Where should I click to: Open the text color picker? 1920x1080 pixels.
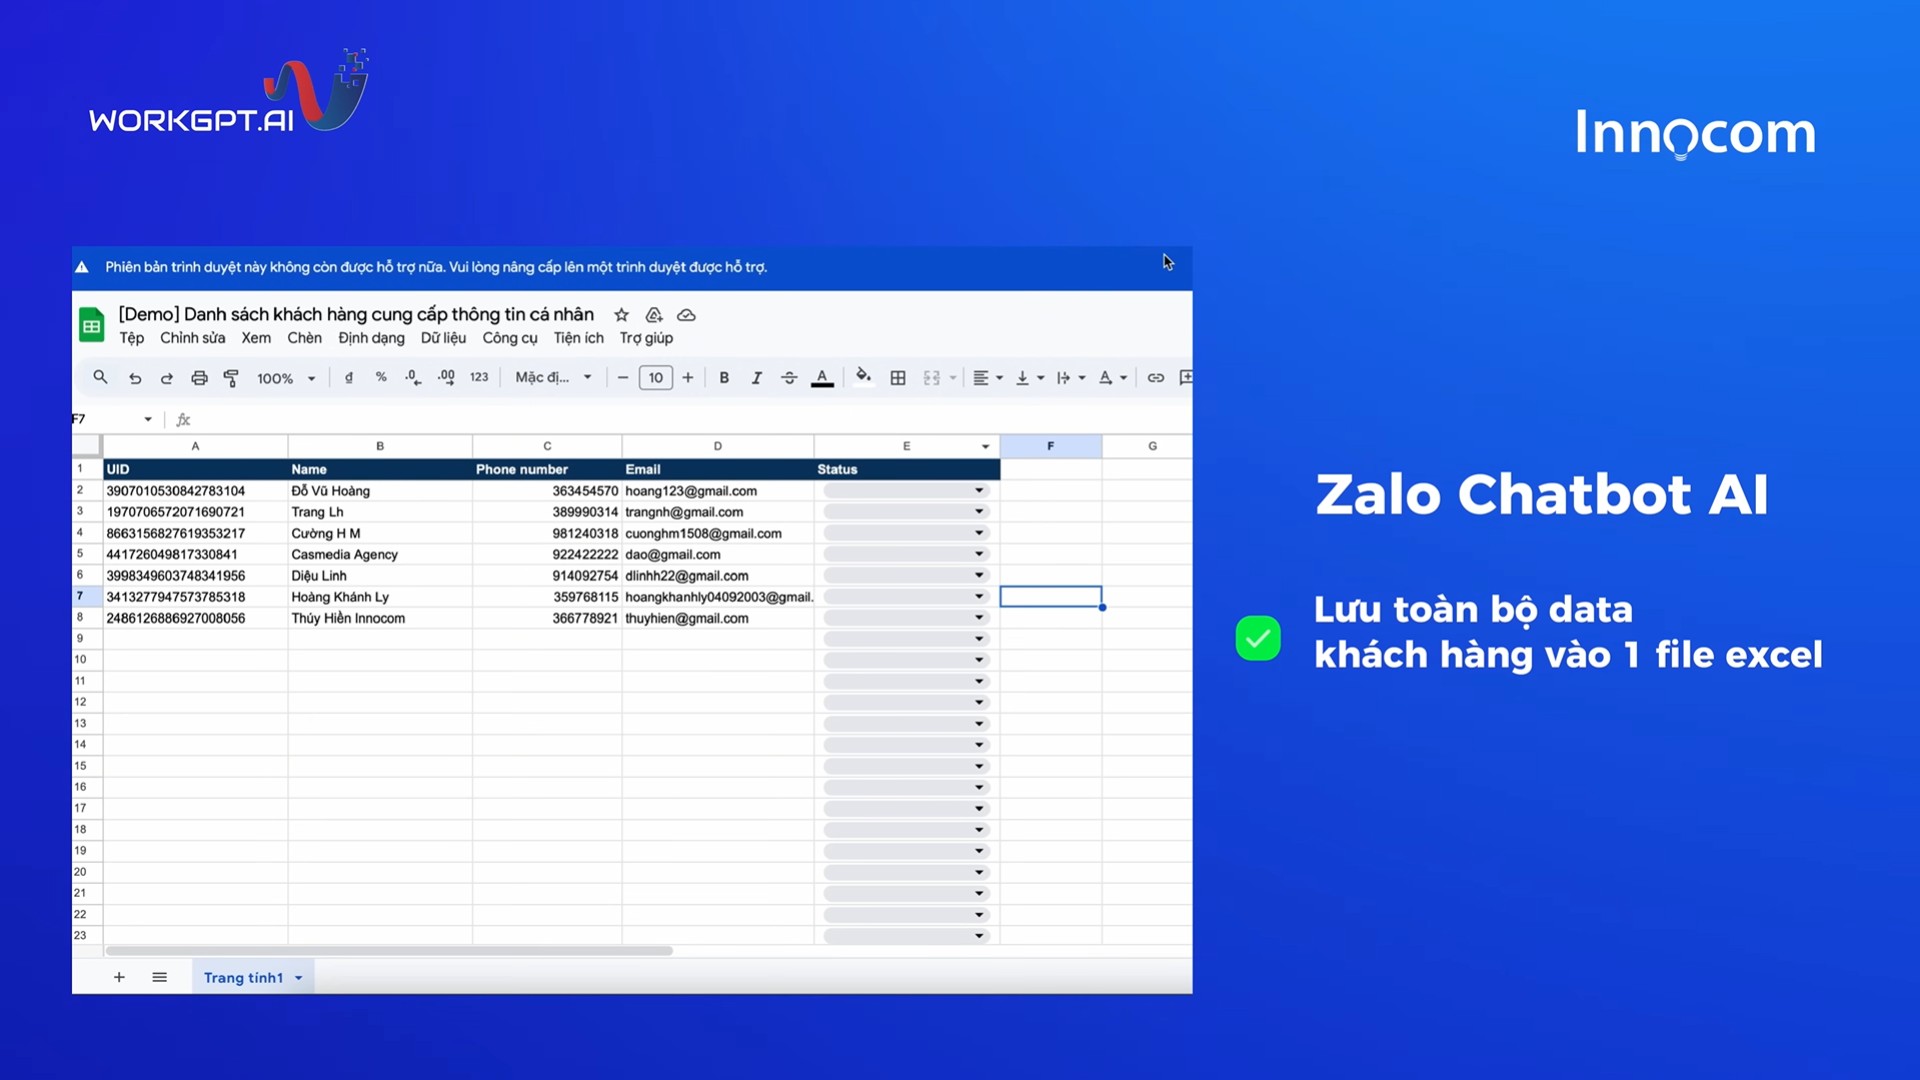822,377
